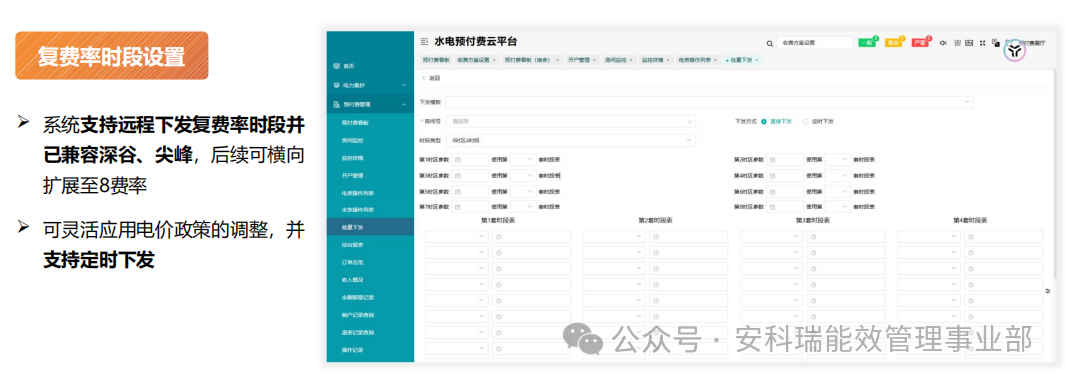Image resolution: width=1066 pixels, height=382 pixels.
Task: Open first-row rate dropdown in 第3套时段表
Action: click(x=772, y=237)
